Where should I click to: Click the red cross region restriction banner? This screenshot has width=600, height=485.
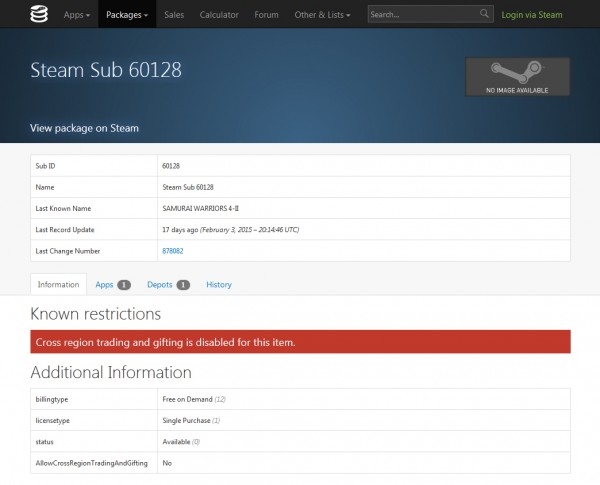300,342
